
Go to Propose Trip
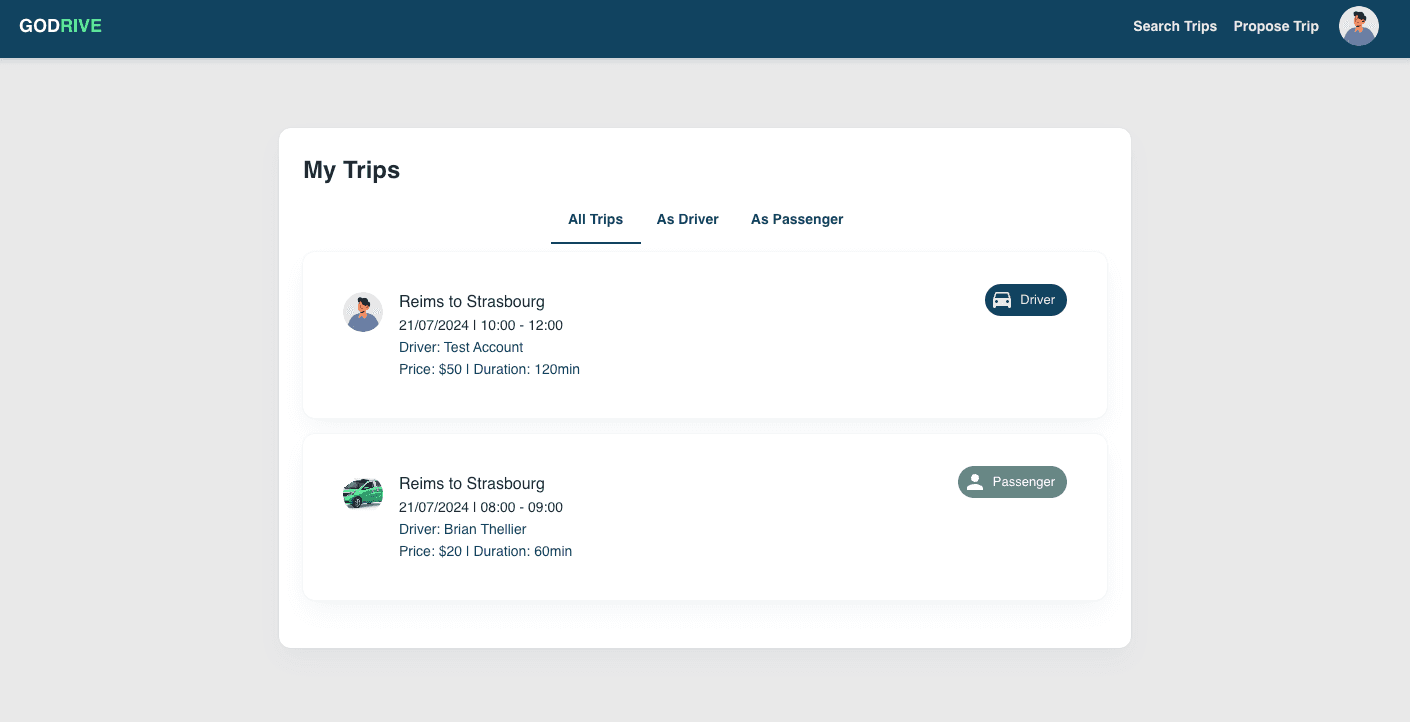(1276, 27)
